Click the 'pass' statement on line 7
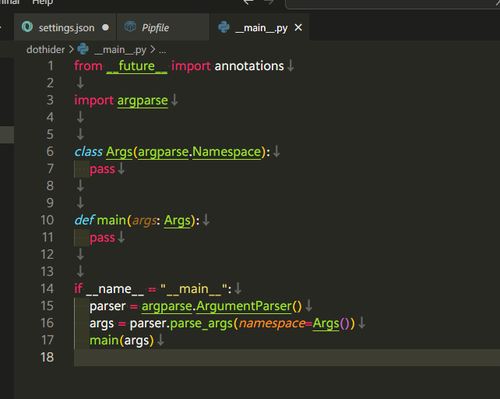Screen dimensions: 500x399 [x=102, y=169]
